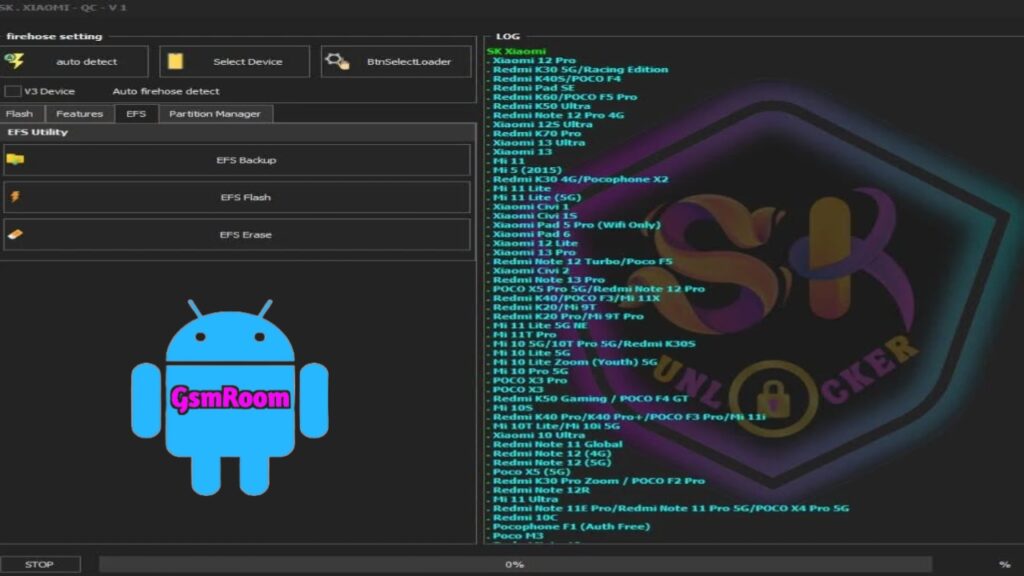
Task: Click the 0% progress bar
Action: pyautogui.click(x=514, y=564)
